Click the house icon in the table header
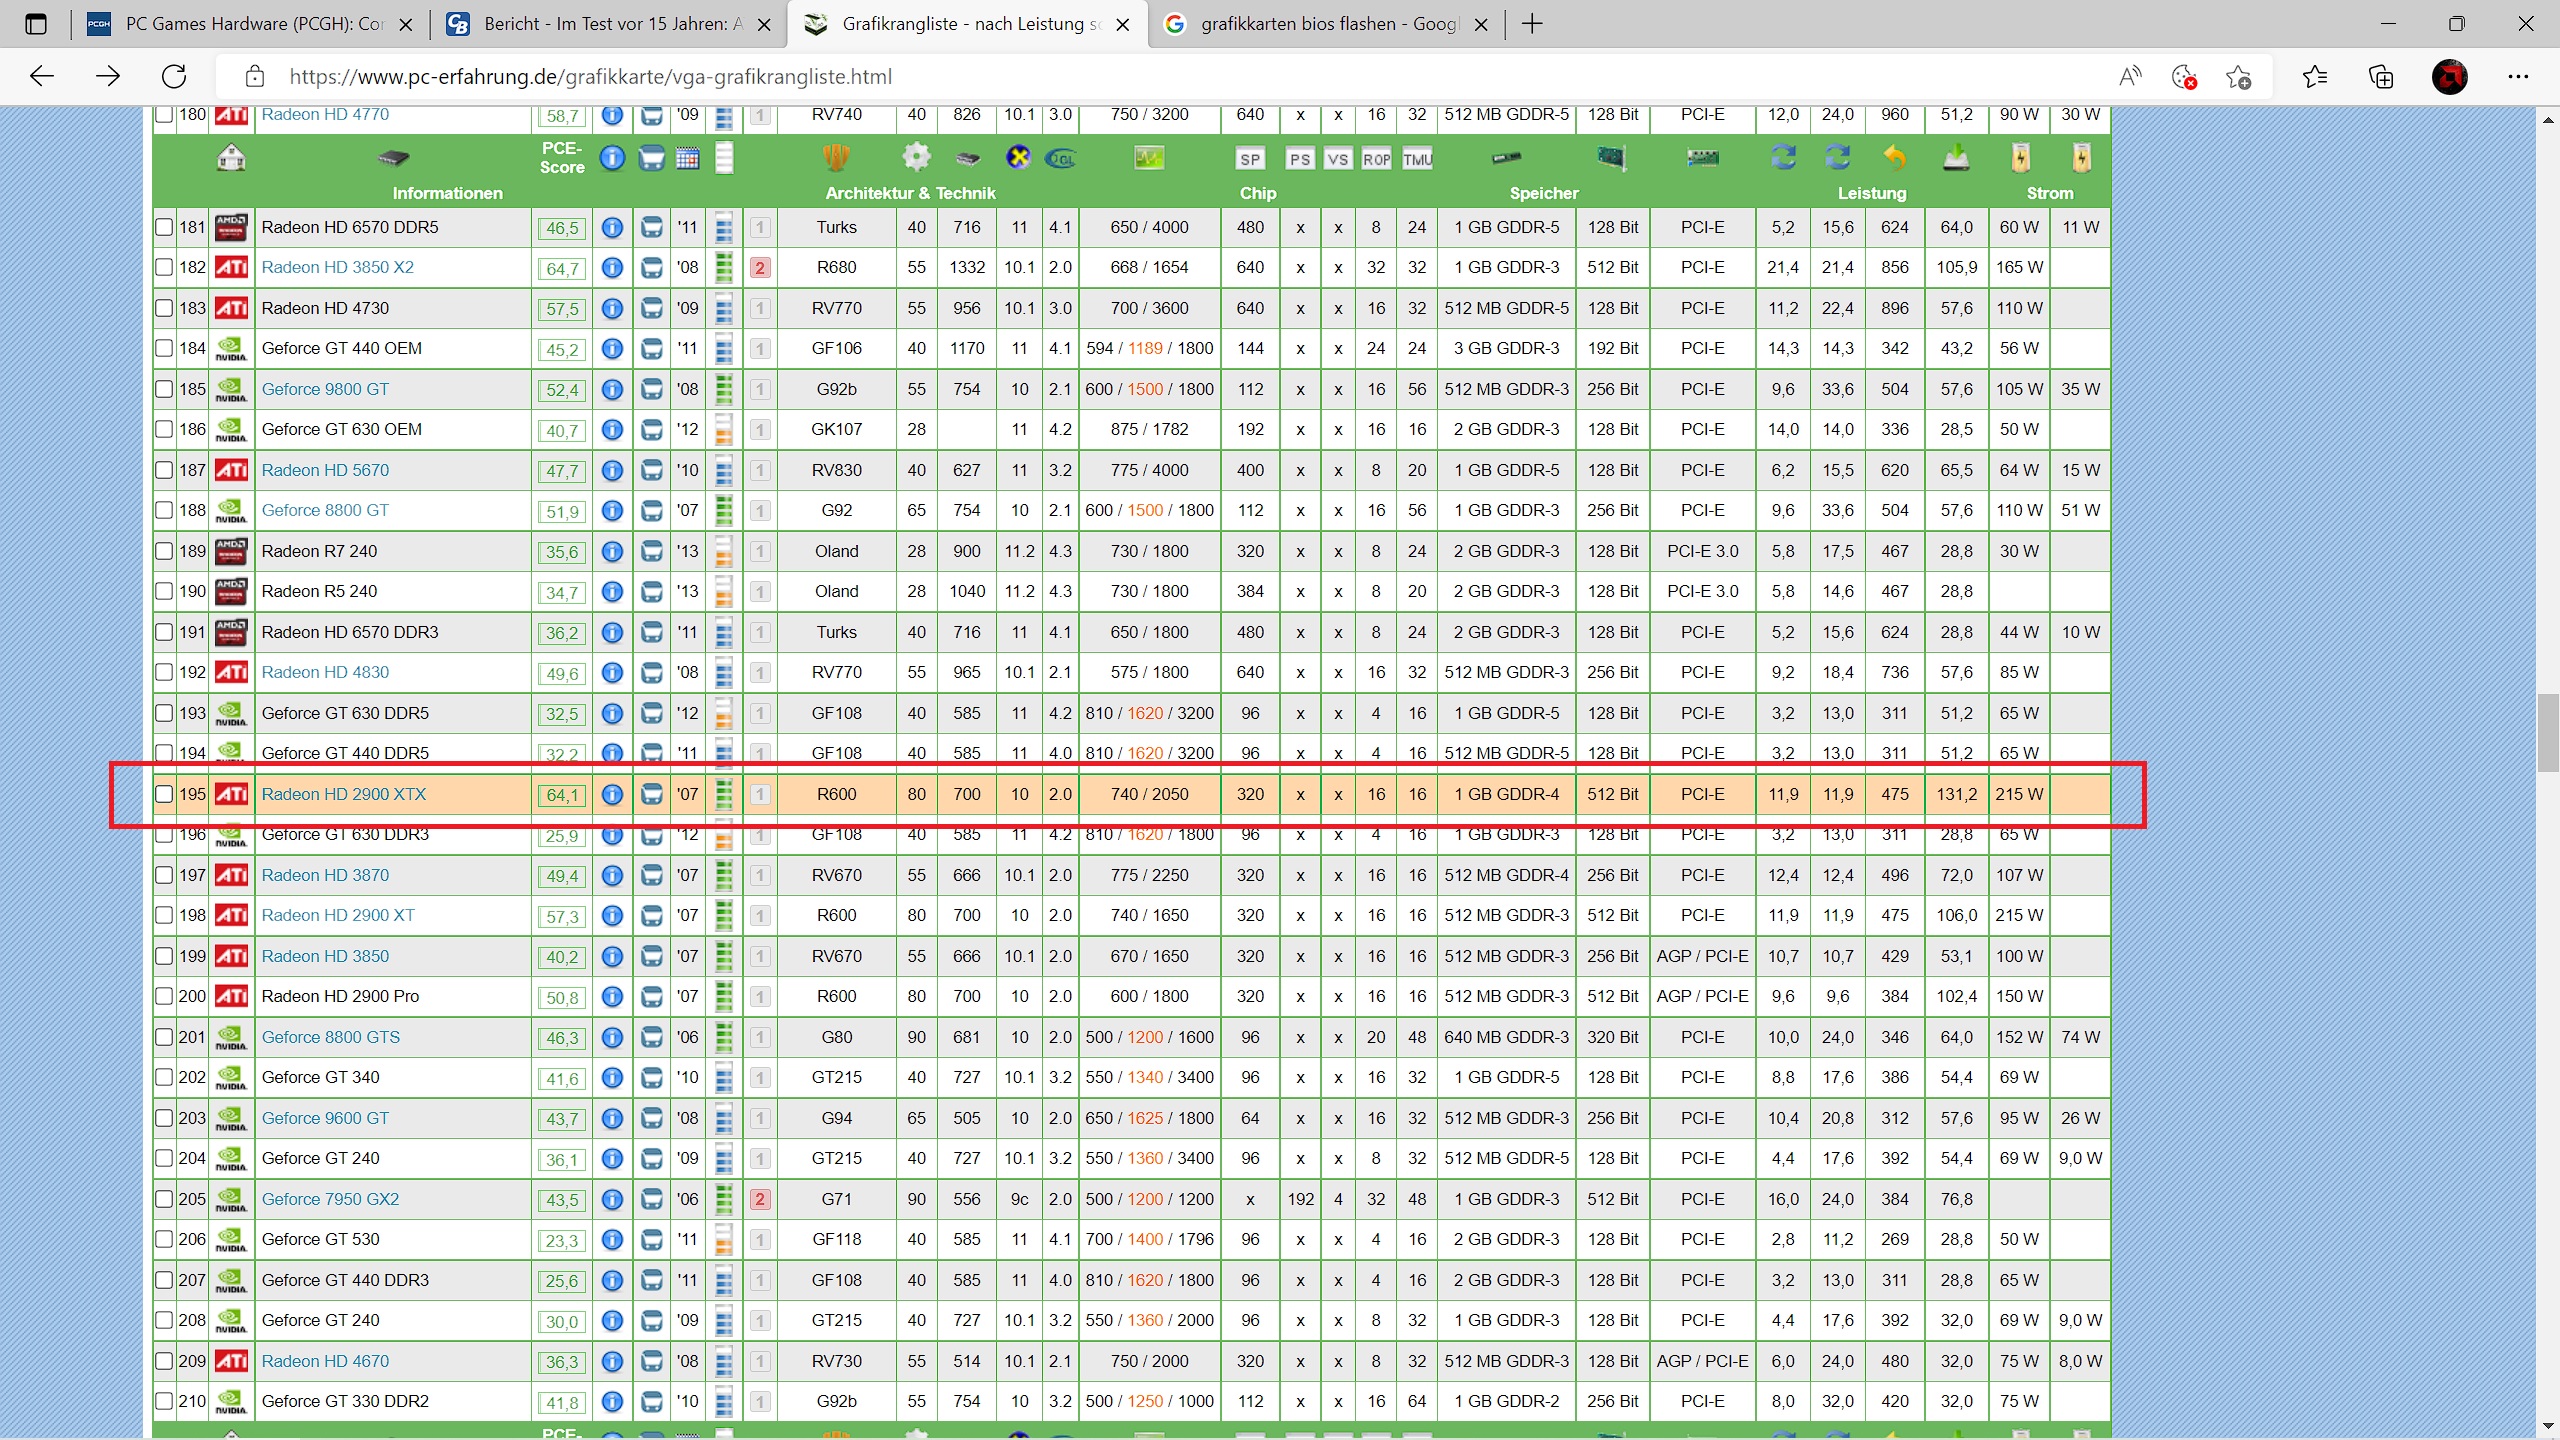 (x=231, y=158)
